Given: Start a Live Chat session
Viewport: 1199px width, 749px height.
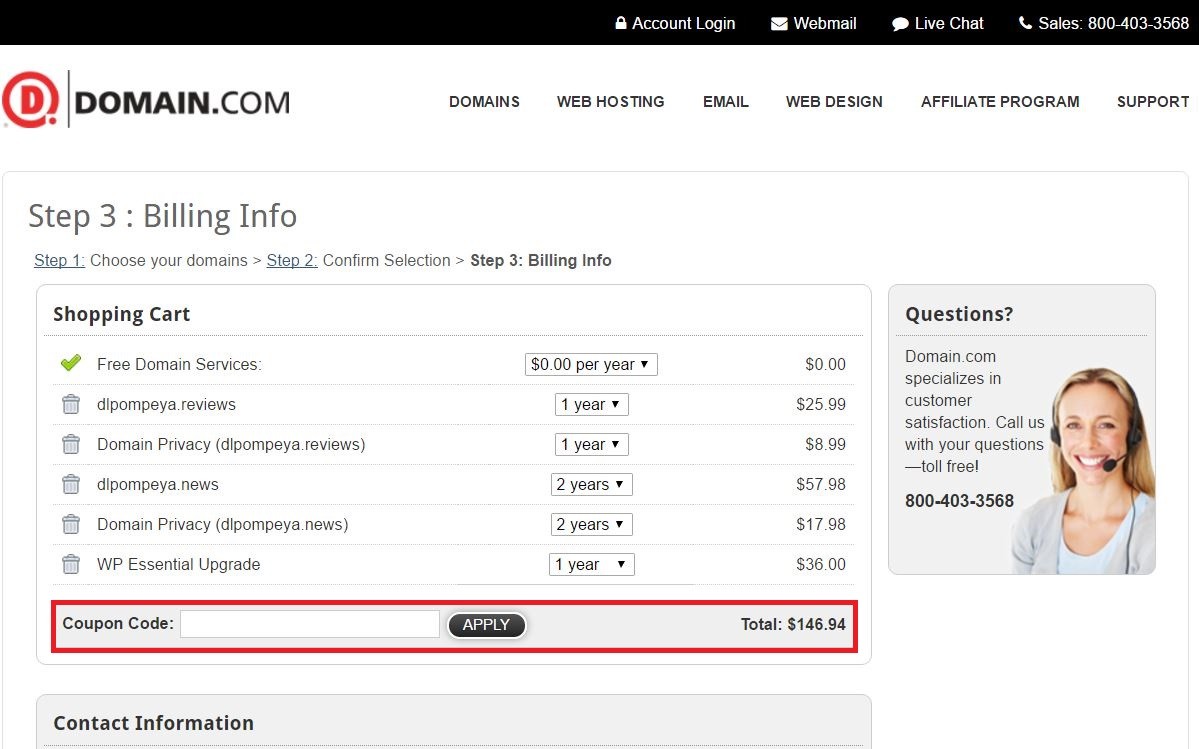Looking at the screenshot, I should [937, 23].
